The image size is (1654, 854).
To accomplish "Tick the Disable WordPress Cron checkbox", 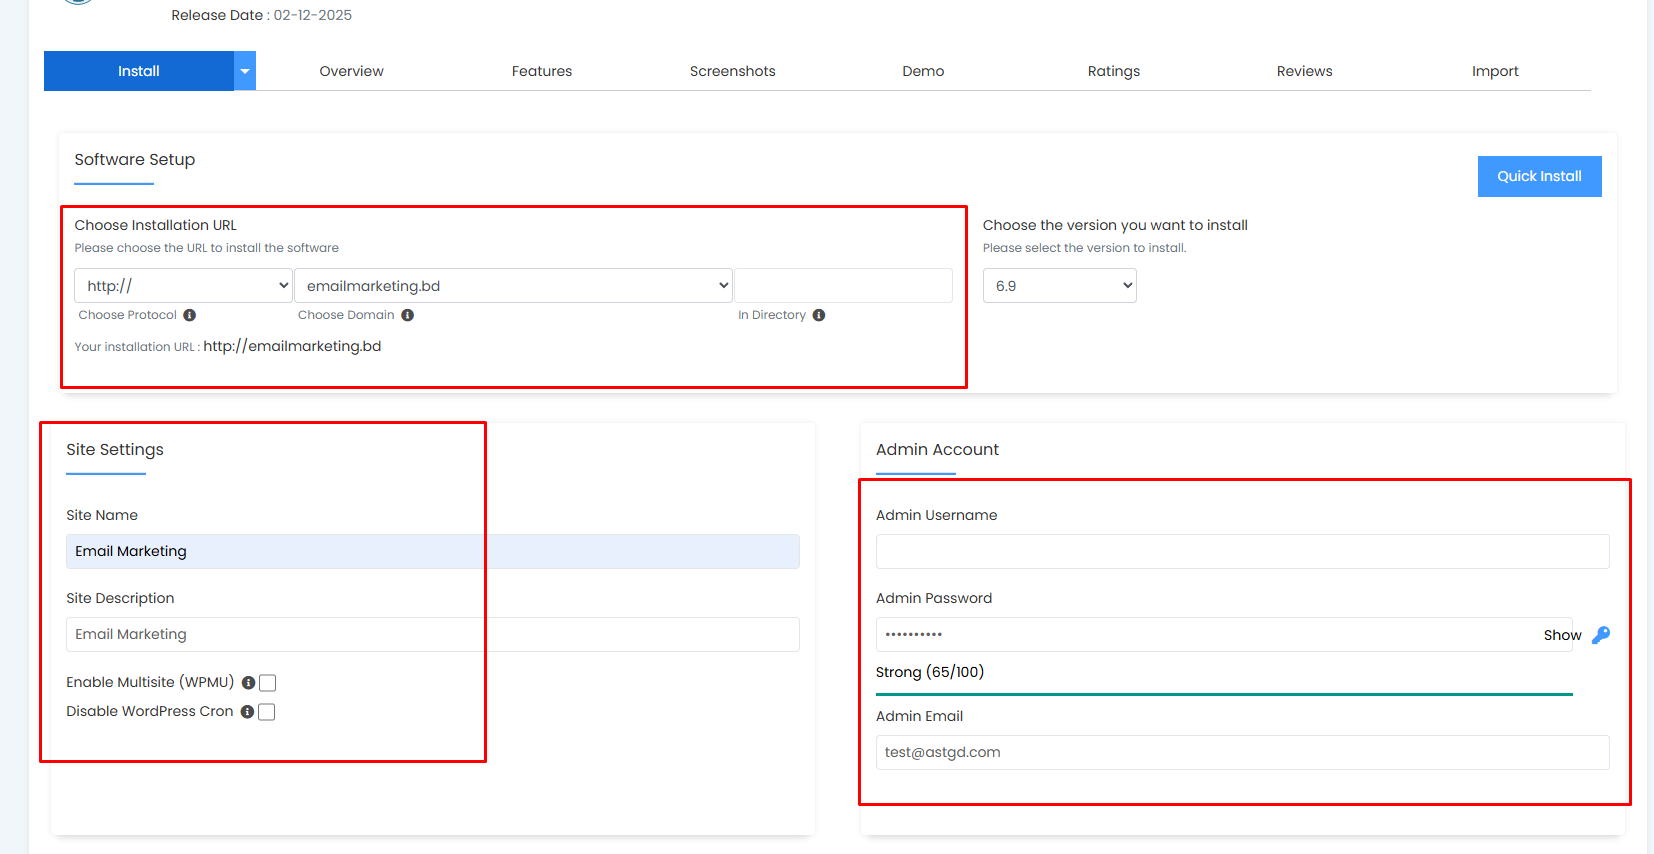I will (x=267, y=712).
